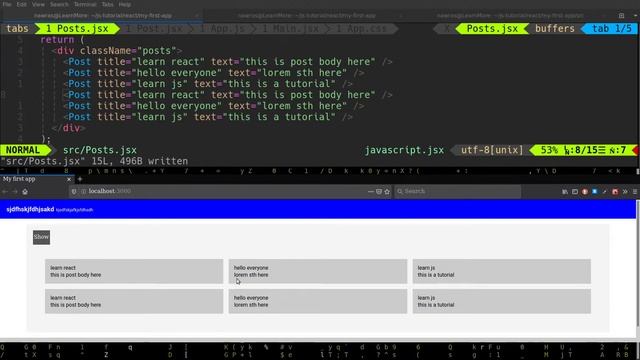640x360 pixels.
Task: Click first learn react post card
Action: 134,271
